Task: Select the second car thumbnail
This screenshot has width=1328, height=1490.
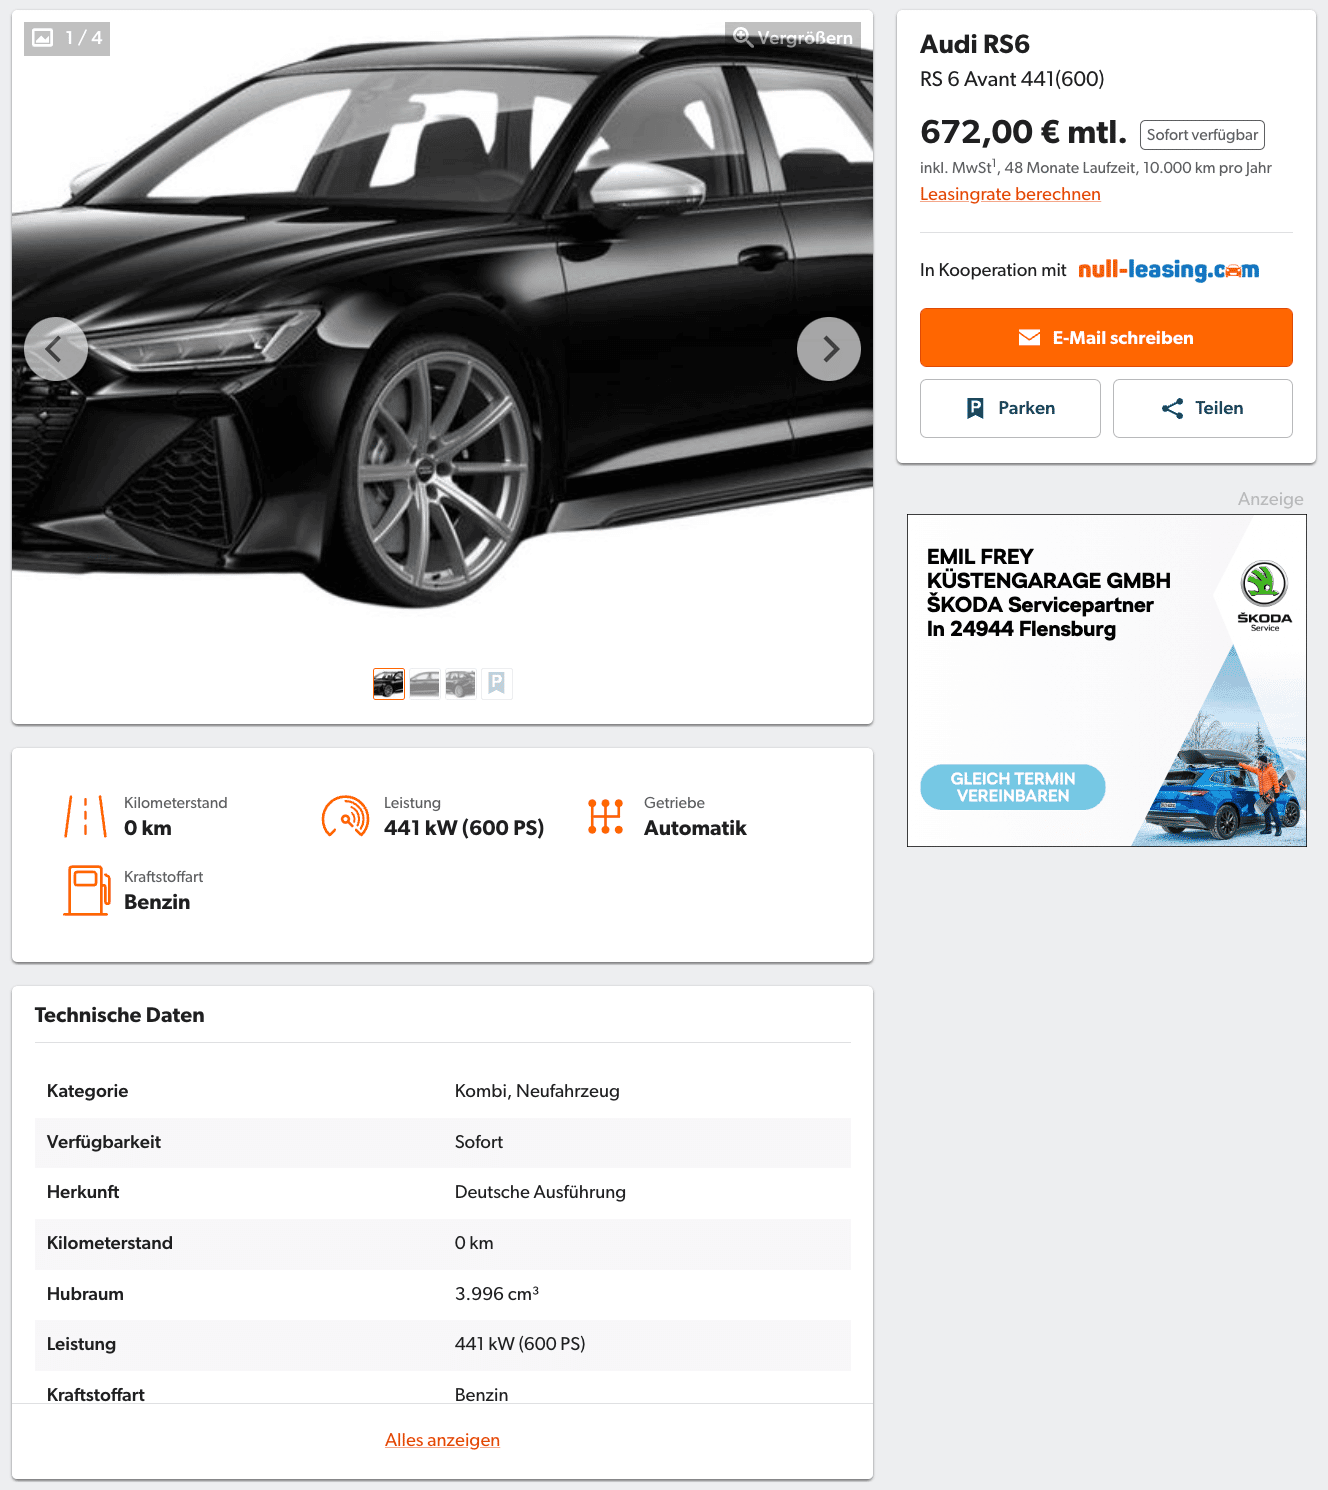Action: click(x=425, y=684)
